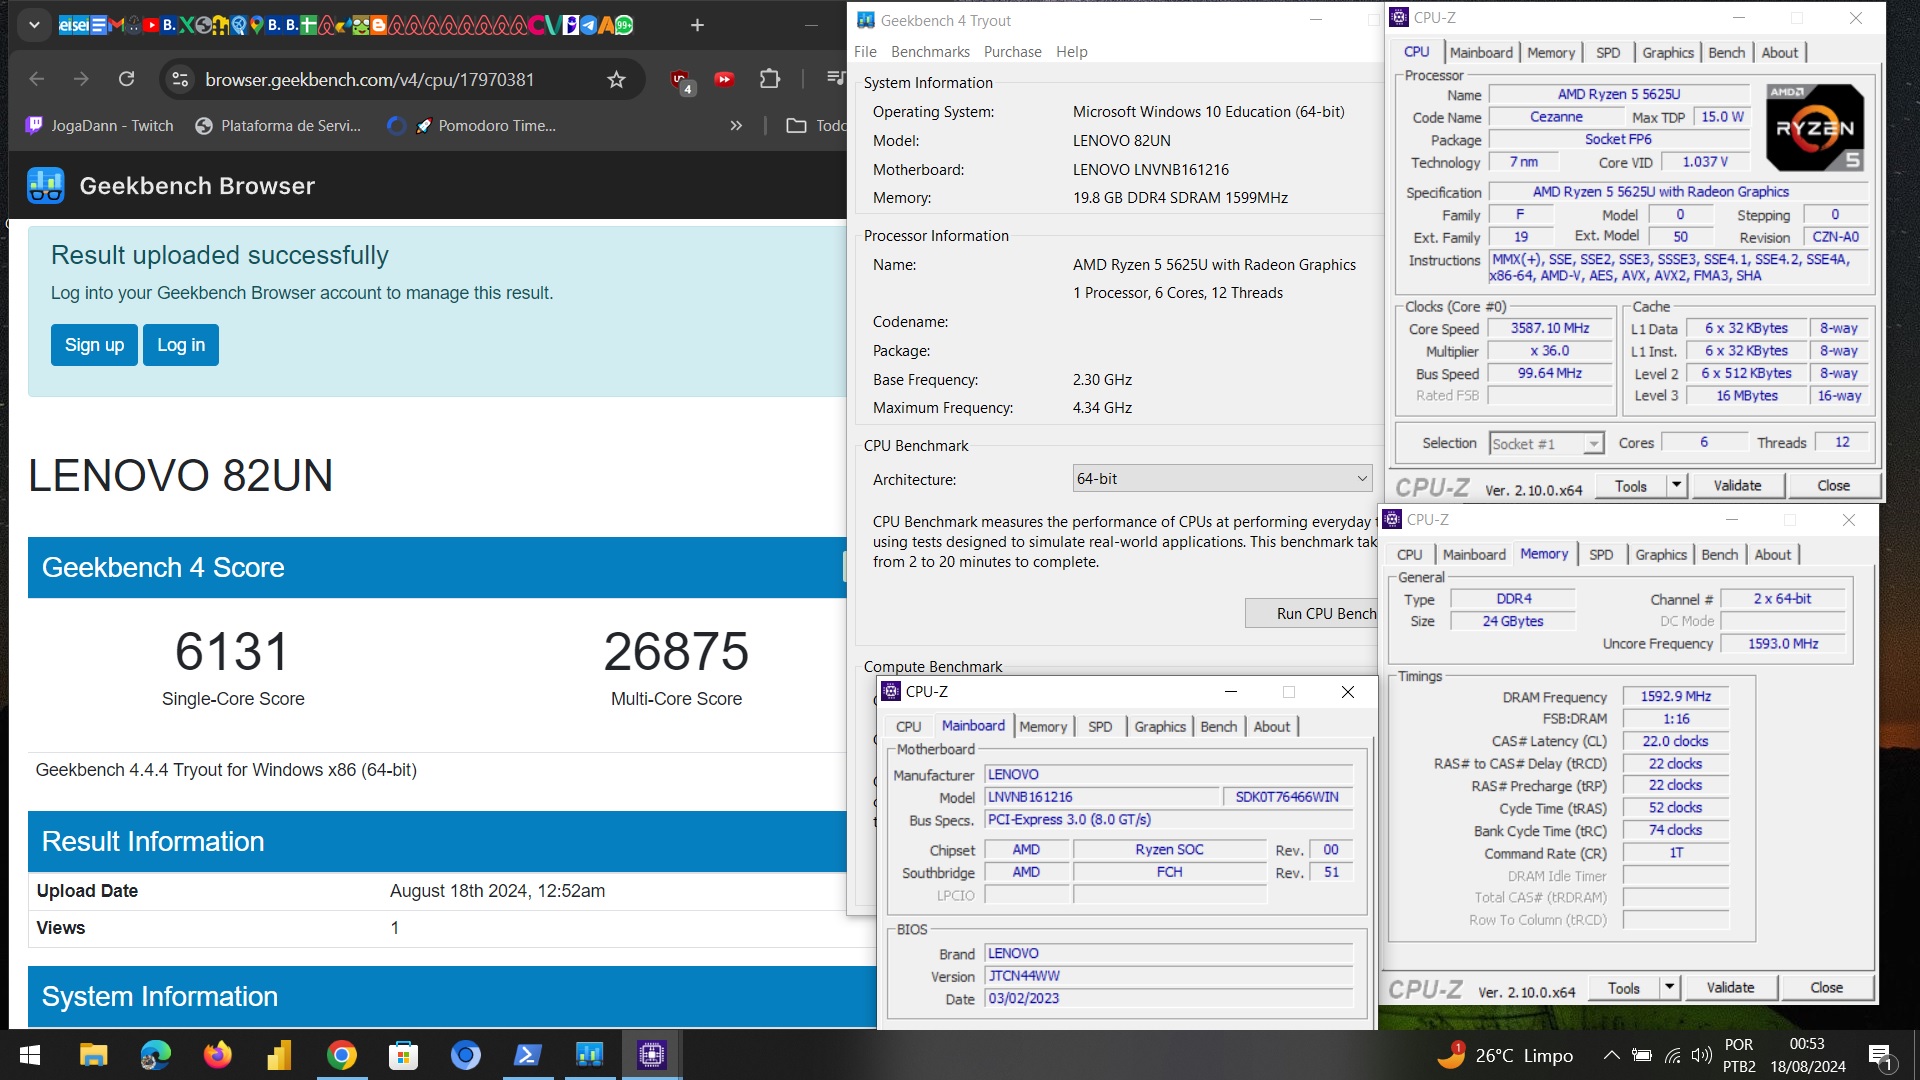Open the Pomodoro Timer bookmark

(x=485, y=125)
